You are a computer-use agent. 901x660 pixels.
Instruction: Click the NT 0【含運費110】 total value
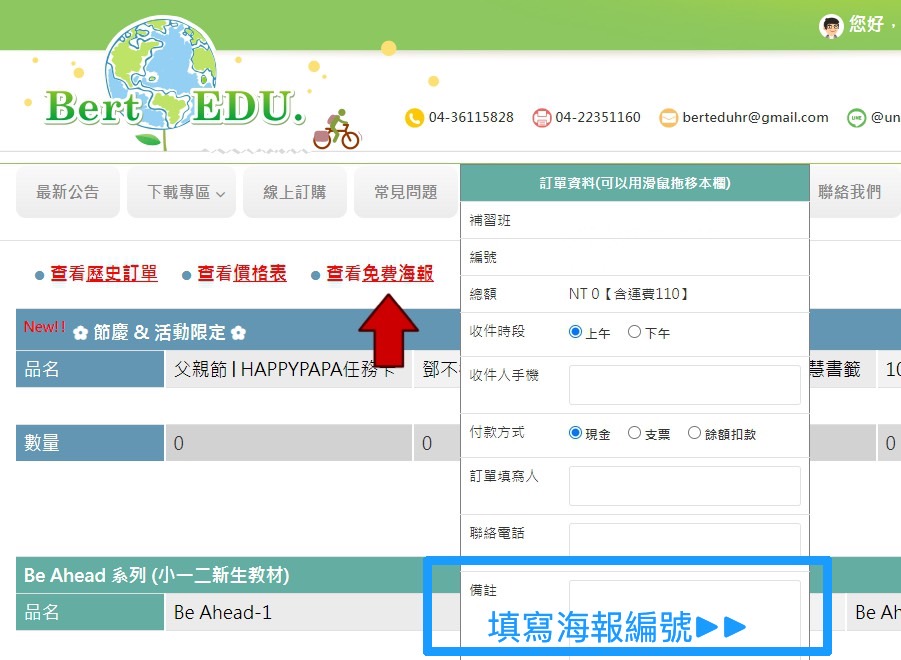(629, 294)
